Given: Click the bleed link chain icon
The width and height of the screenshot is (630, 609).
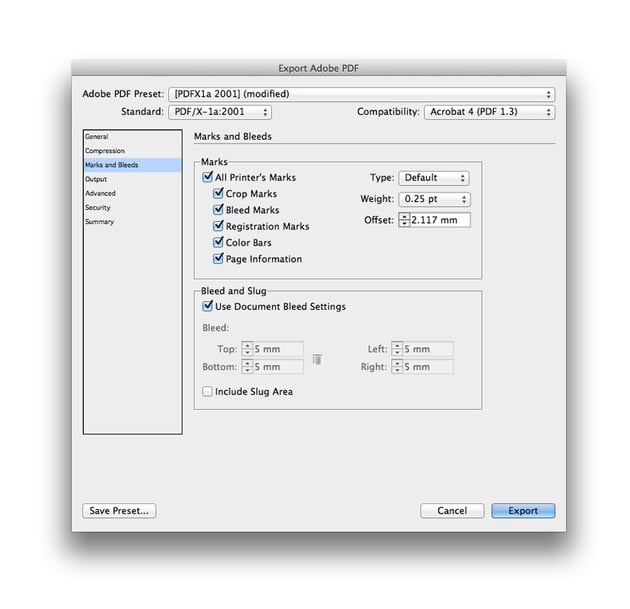Looking at the screenshot, I should pos(317,359).
